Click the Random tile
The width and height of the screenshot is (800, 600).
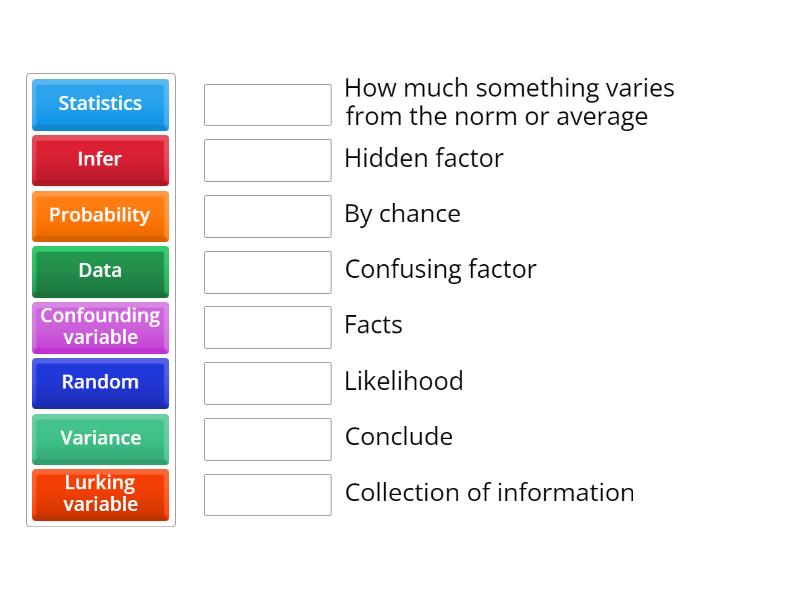(x=100, y=383)
